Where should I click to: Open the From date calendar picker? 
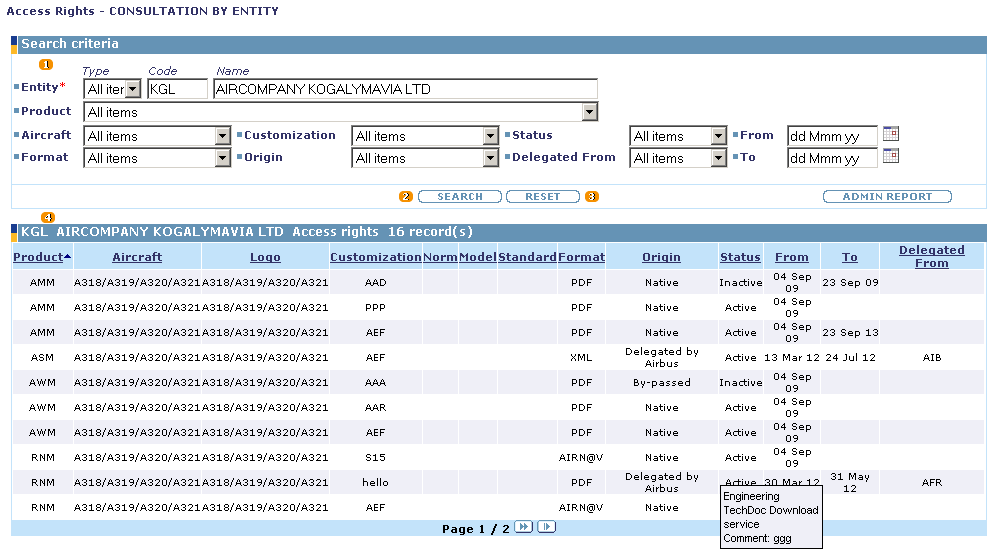click(x=890, y=134)
